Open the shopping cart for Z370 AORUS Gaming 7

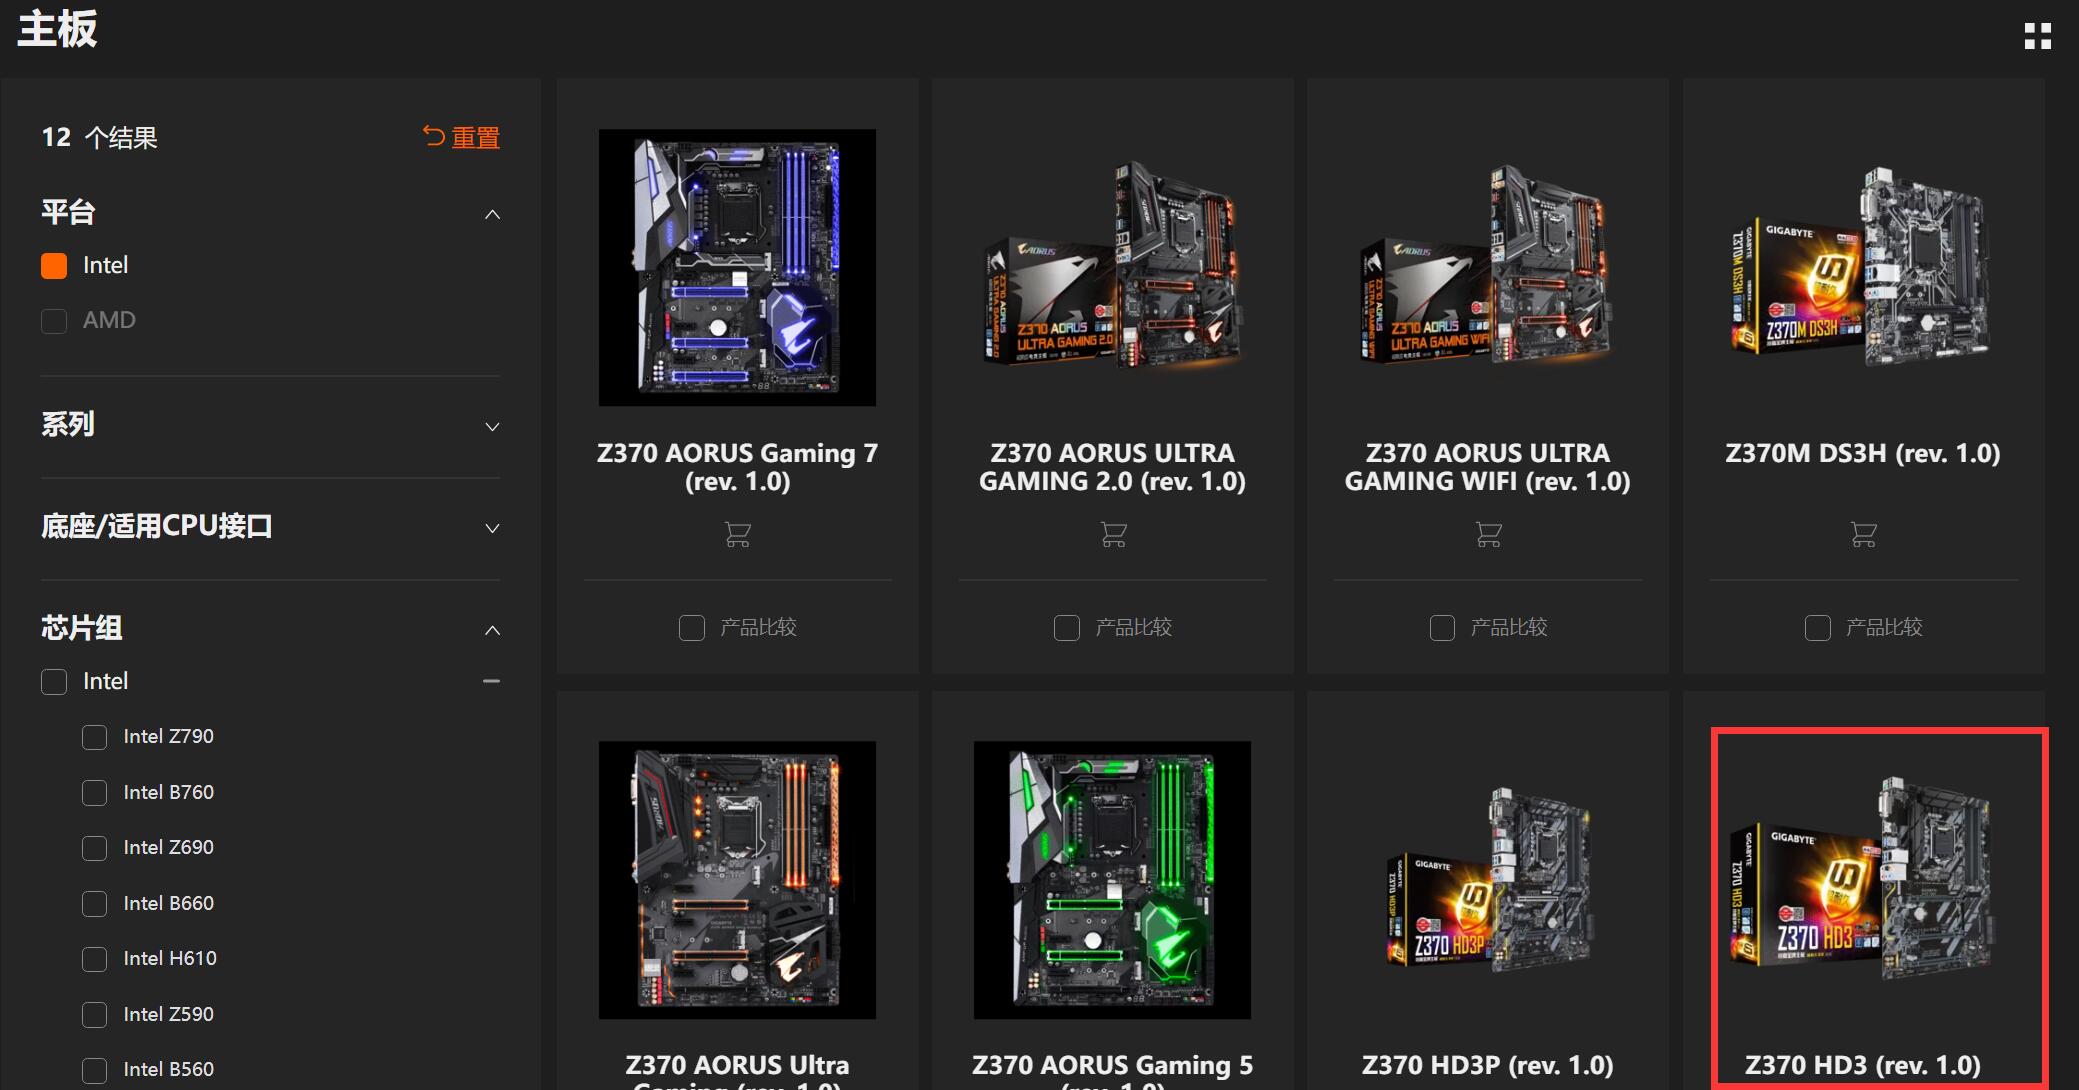[x=737, y=534]
